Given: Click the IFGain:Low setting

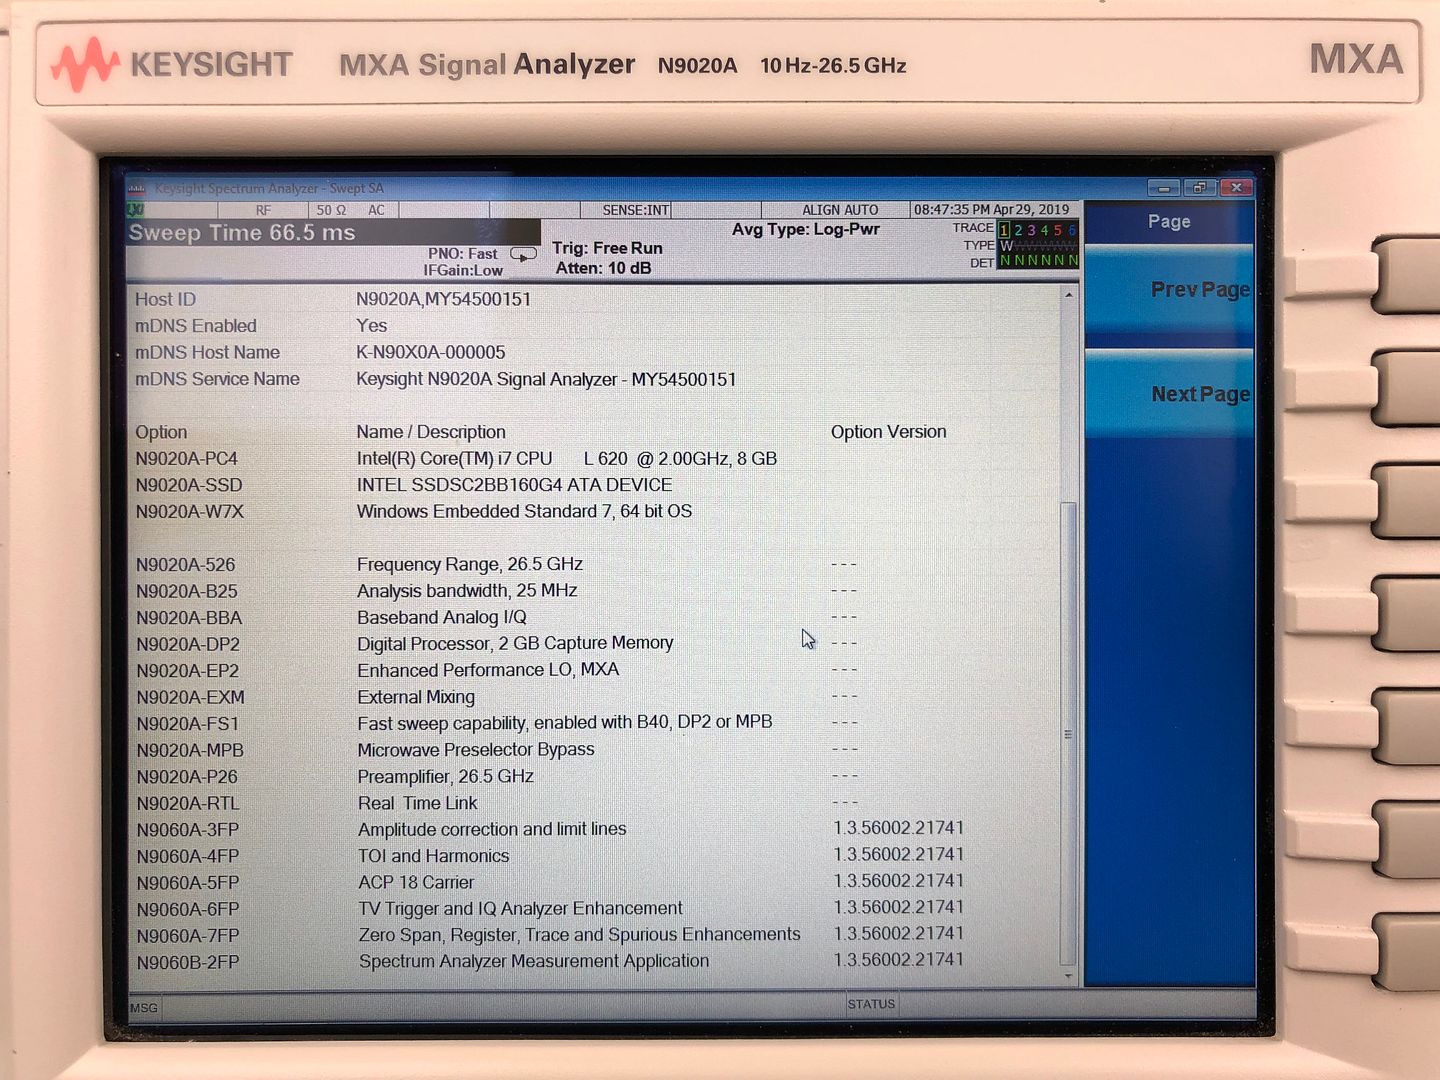Looking at the screenshot, I should [x=463, y=270].
